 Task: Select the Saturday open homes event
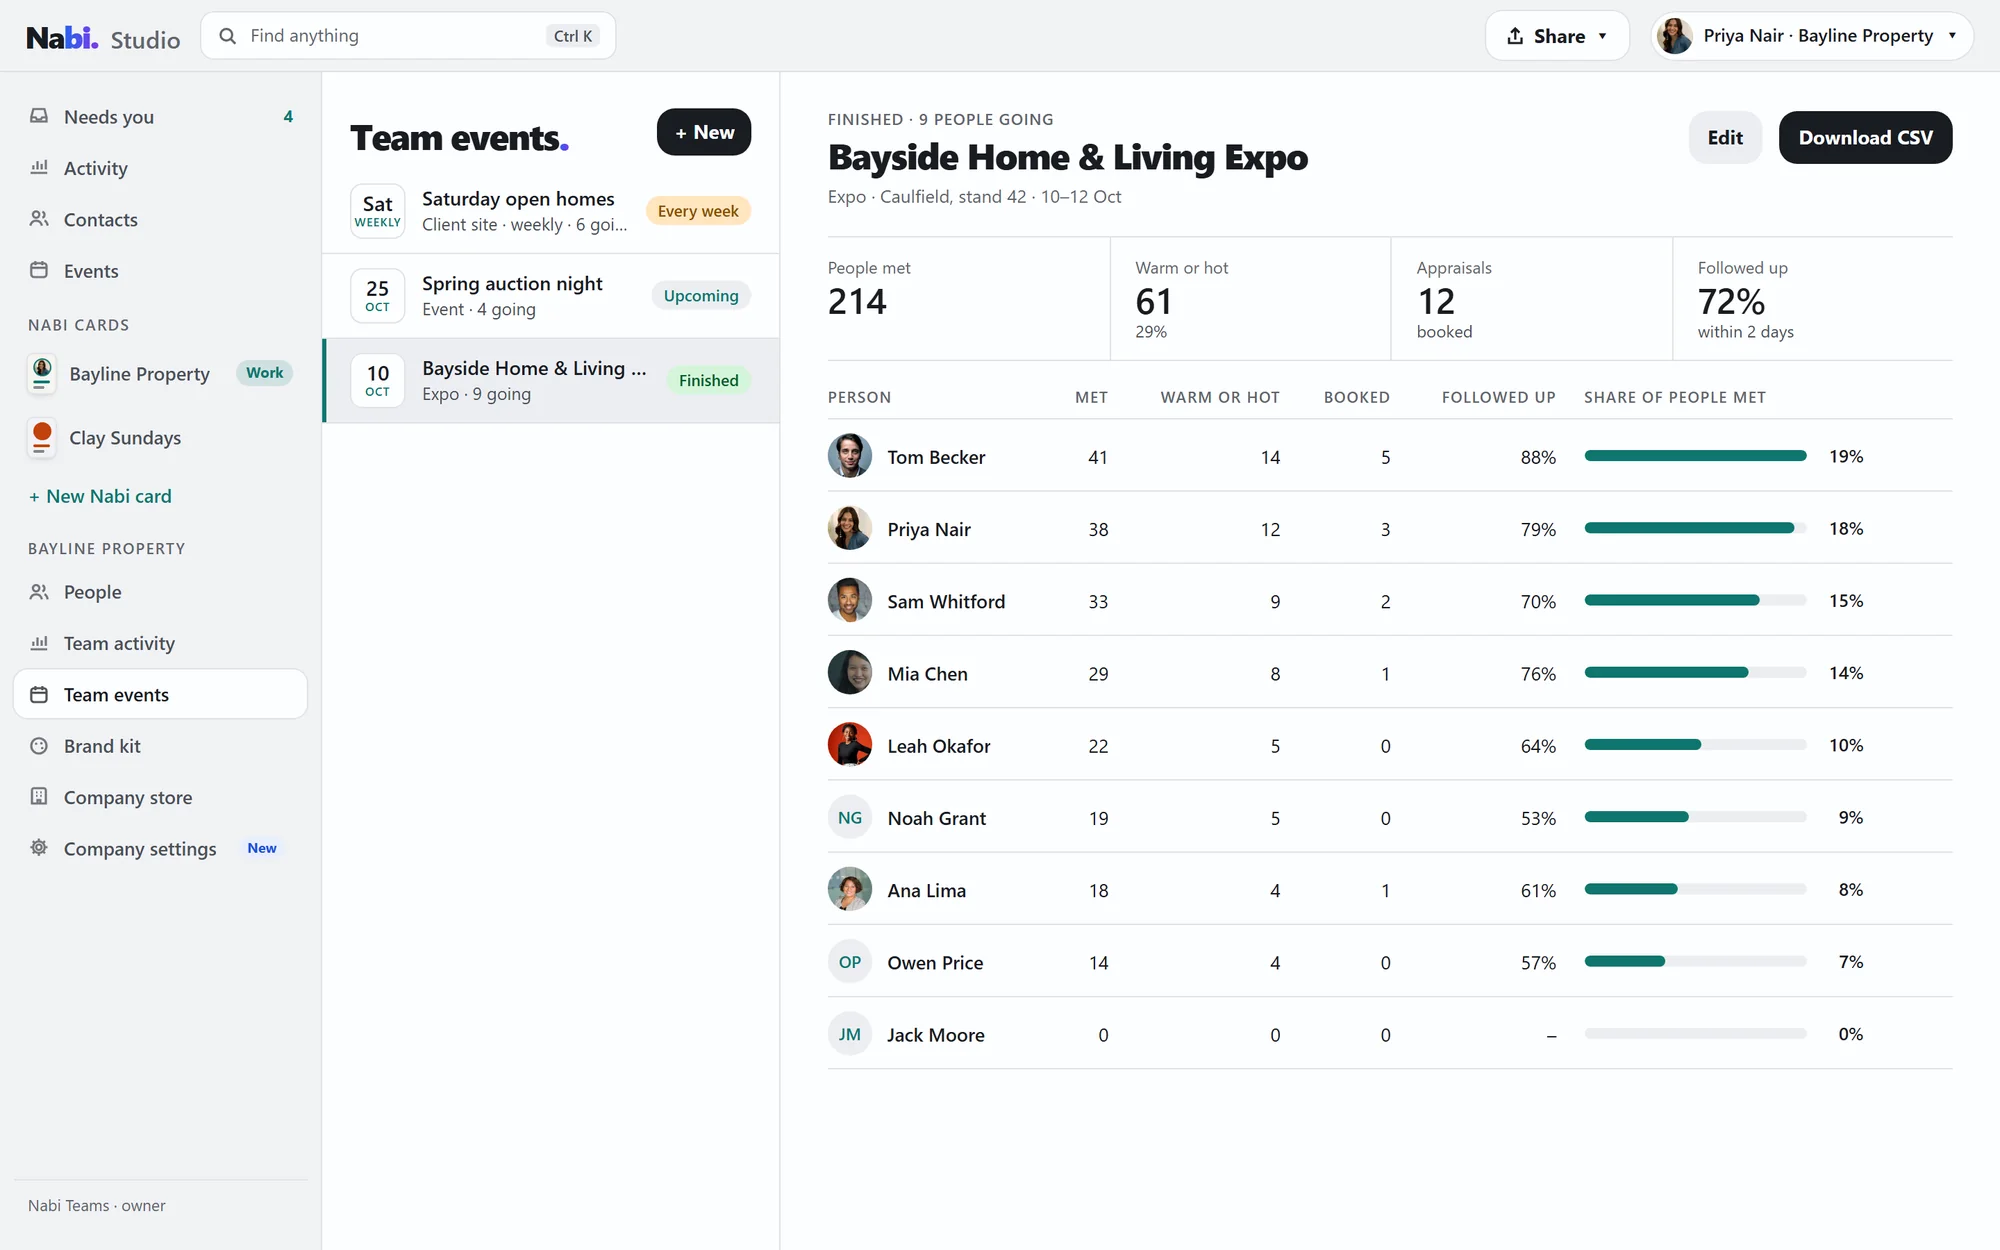pyautogui.click(x=551, y=211)
